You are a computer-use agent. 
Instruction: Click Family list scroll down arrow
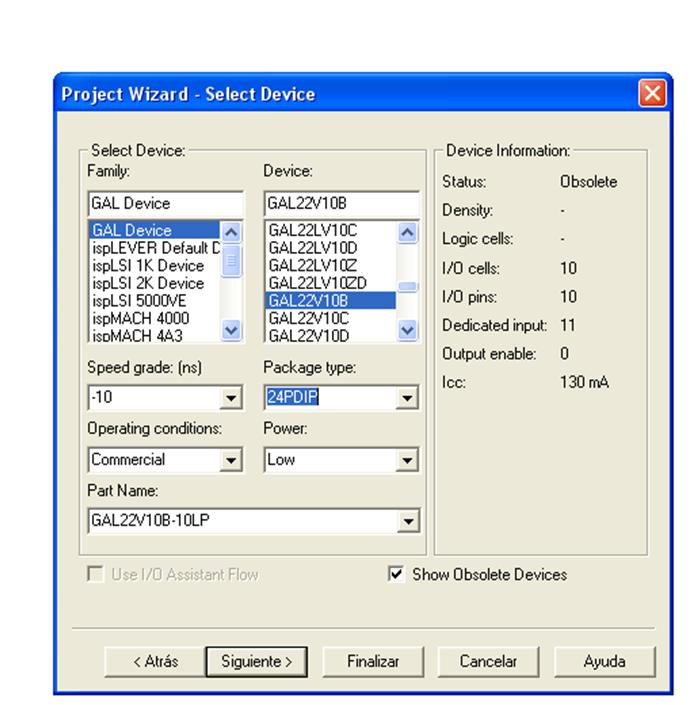tap(231, 330)
